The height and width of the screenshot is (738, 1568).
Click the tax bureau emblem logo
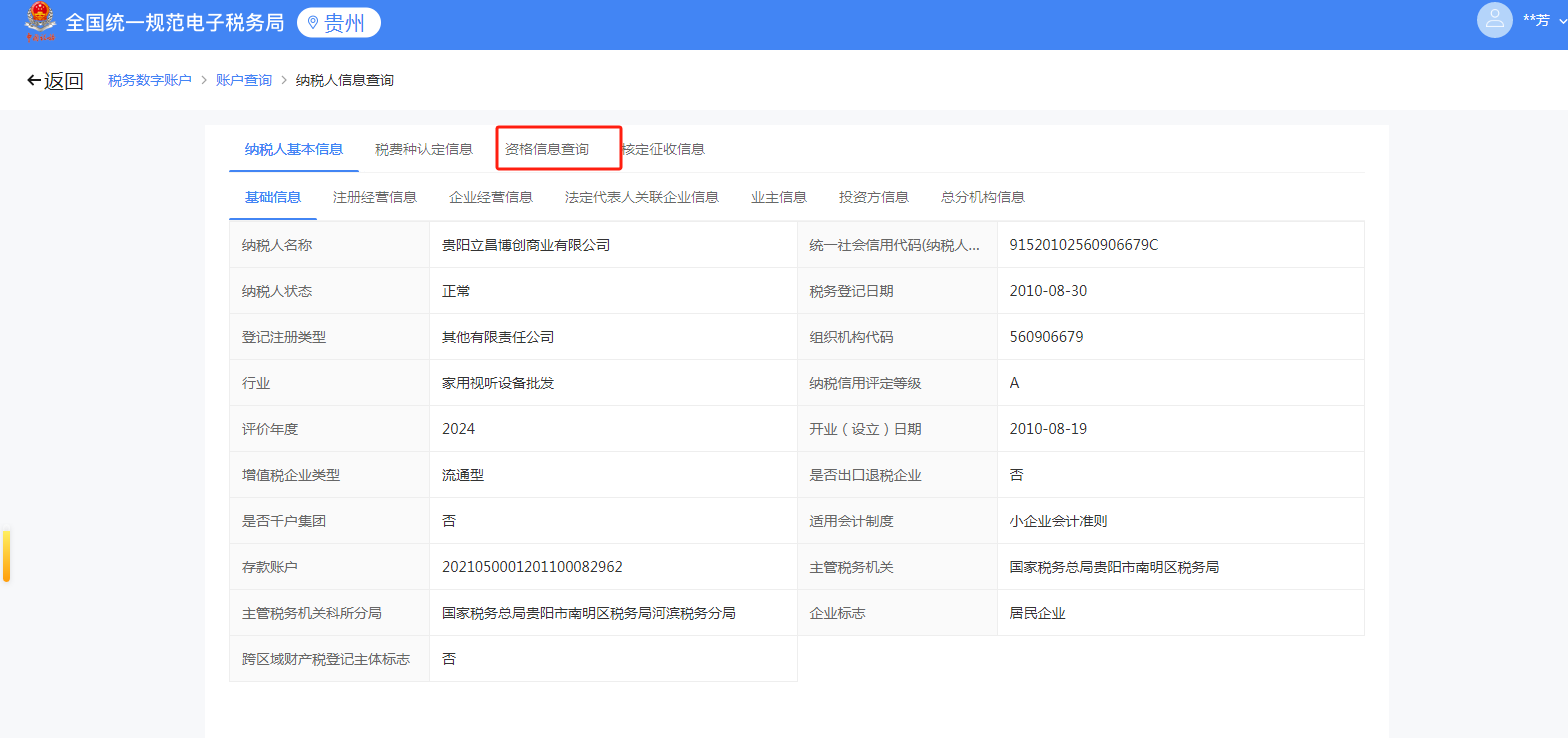coord(41,22)
